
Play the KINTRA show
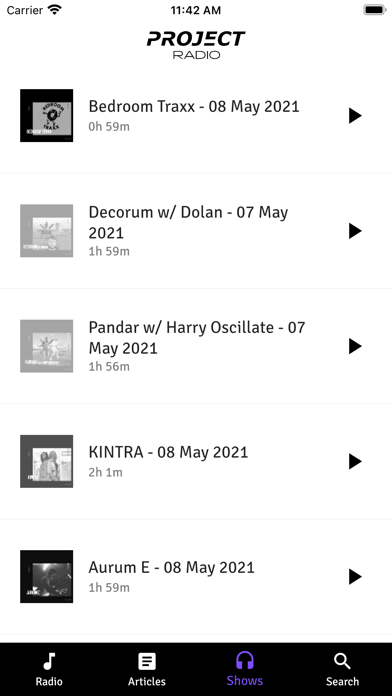tap(355, 462)
